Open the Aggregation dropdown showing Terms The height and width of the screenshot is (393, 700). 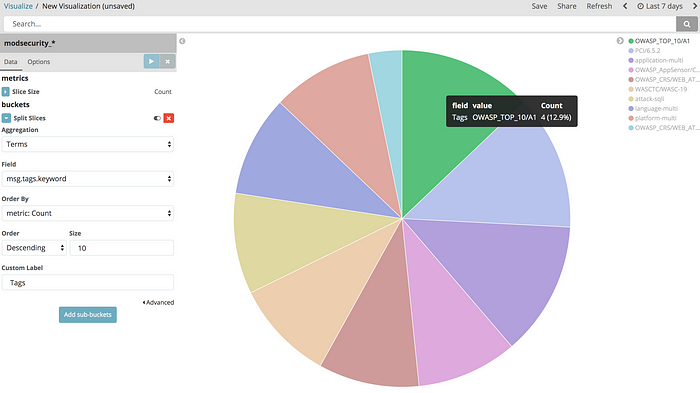pos(88,144)
